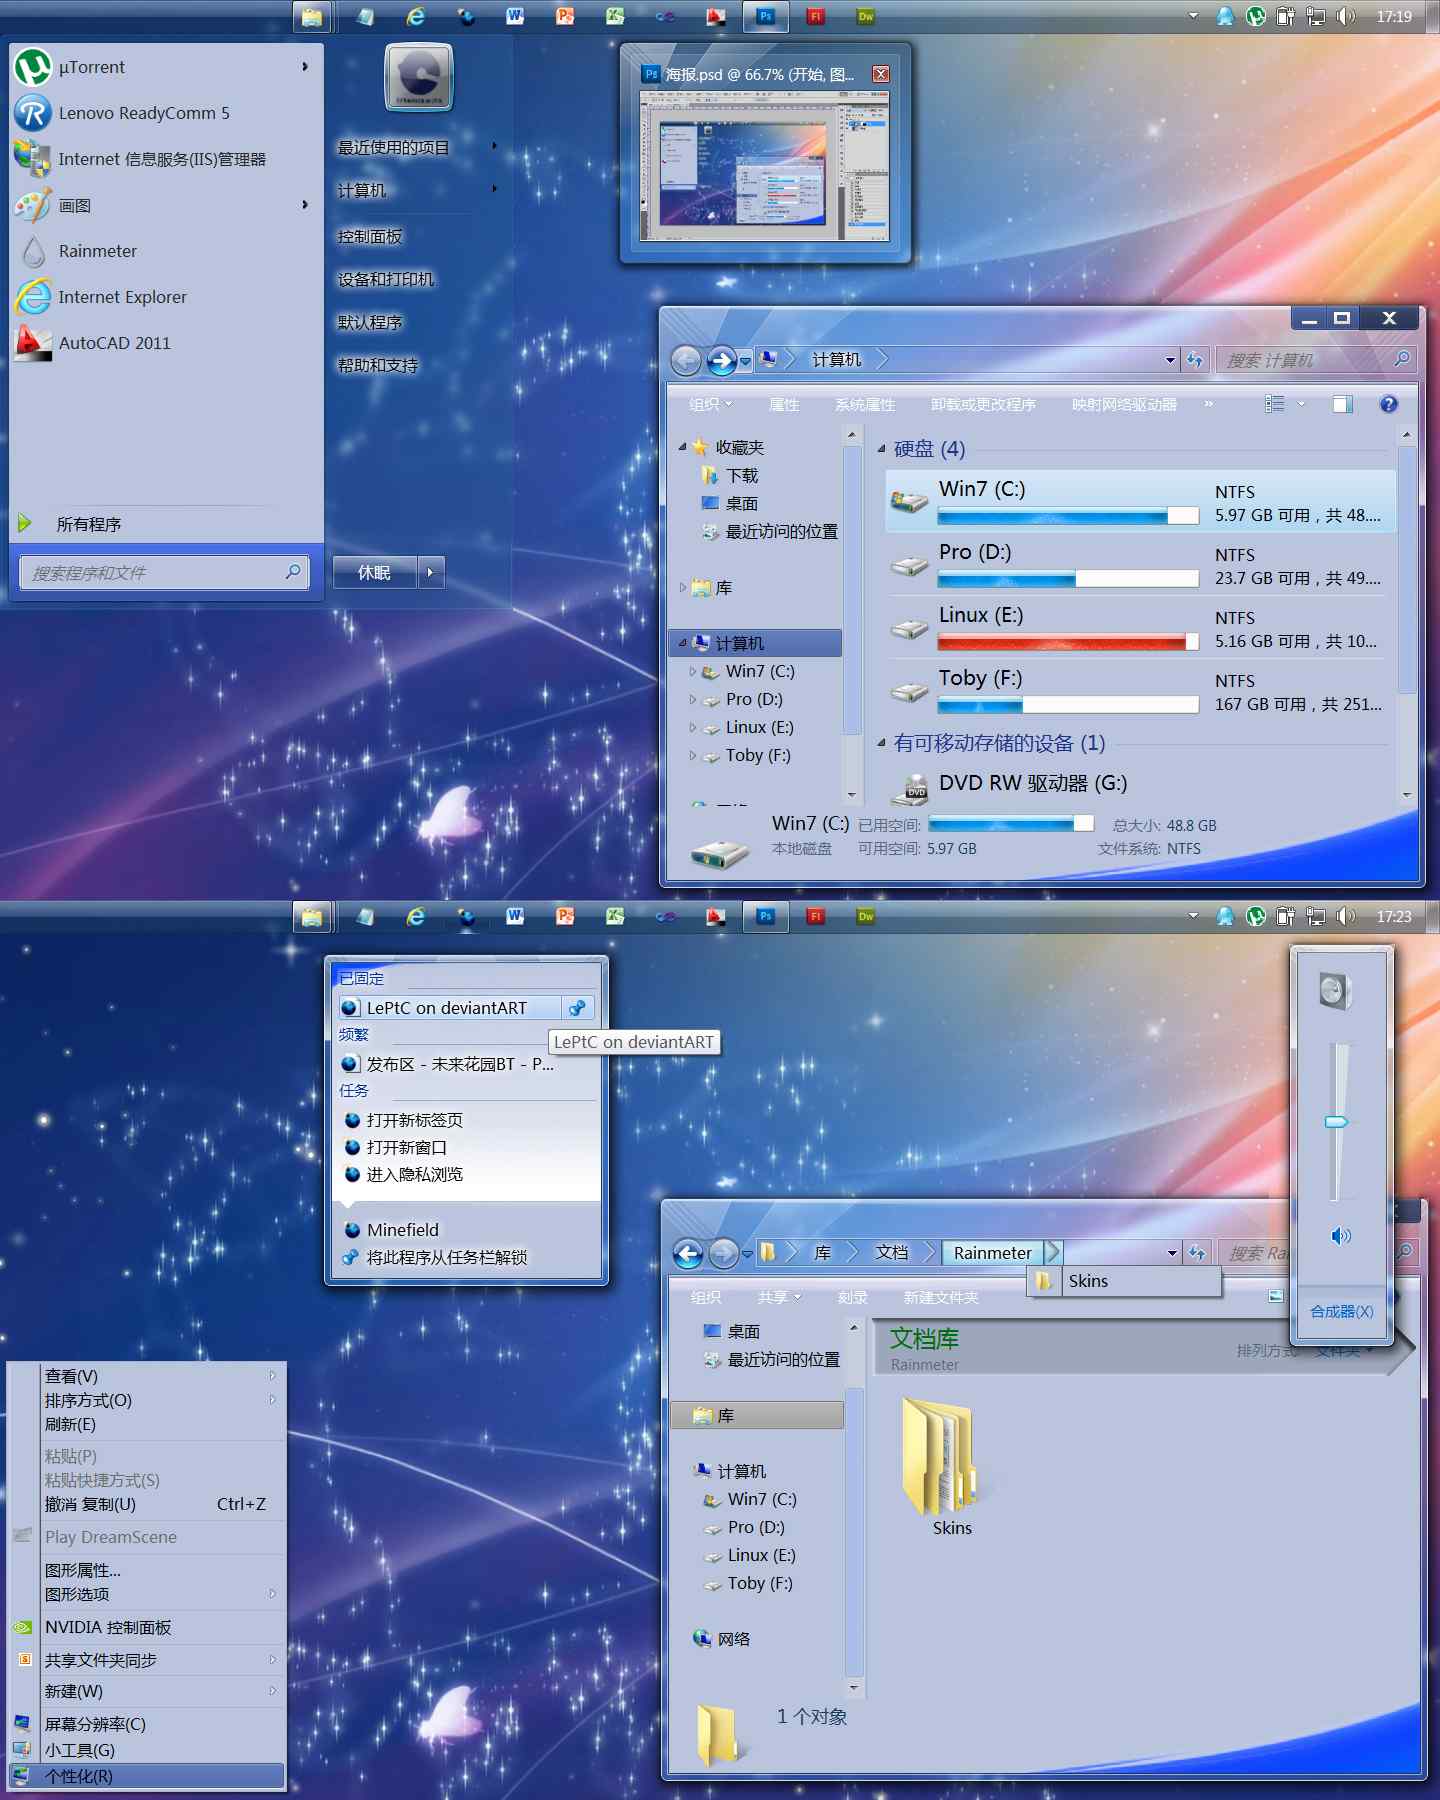Open Dreamweaver from the 17:19 taskbar
This screenshot has height=1800, width=1440.
866,16
